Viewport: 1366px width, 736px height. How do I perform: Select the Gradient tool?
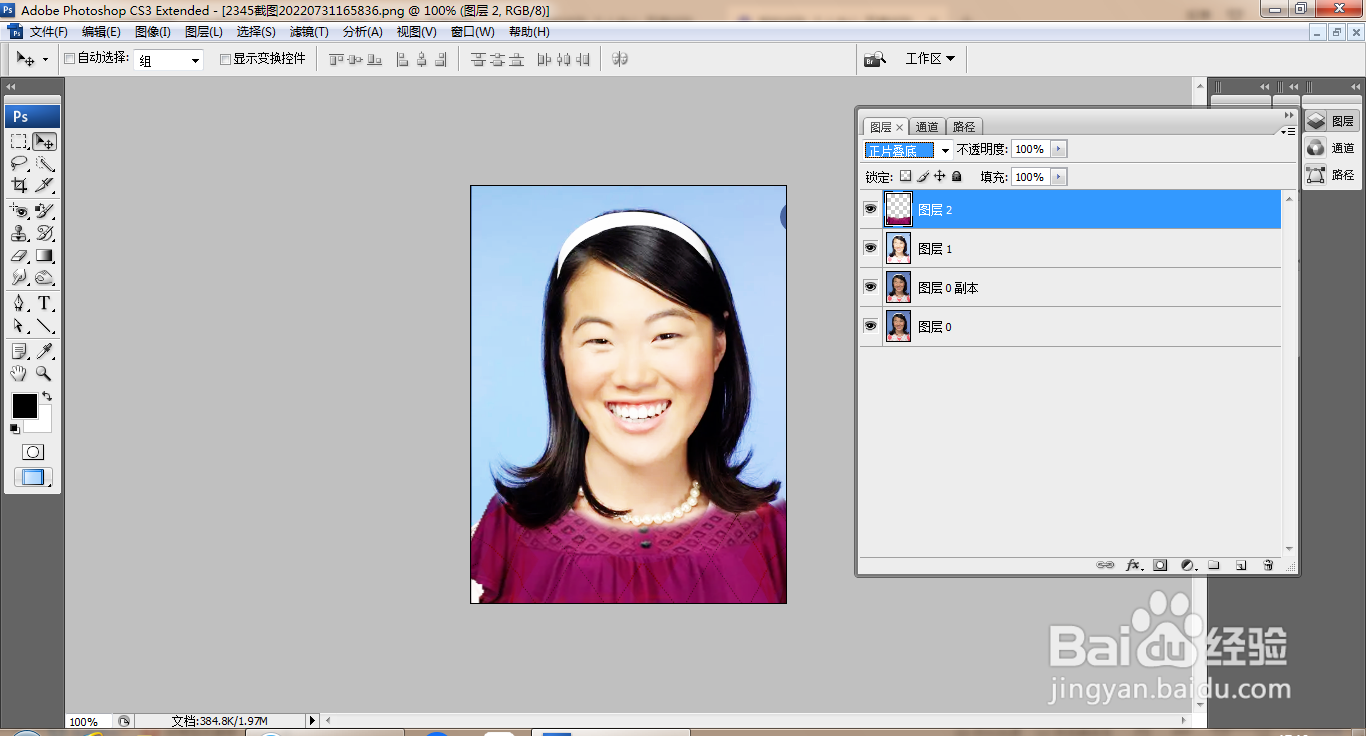(44, 255)
